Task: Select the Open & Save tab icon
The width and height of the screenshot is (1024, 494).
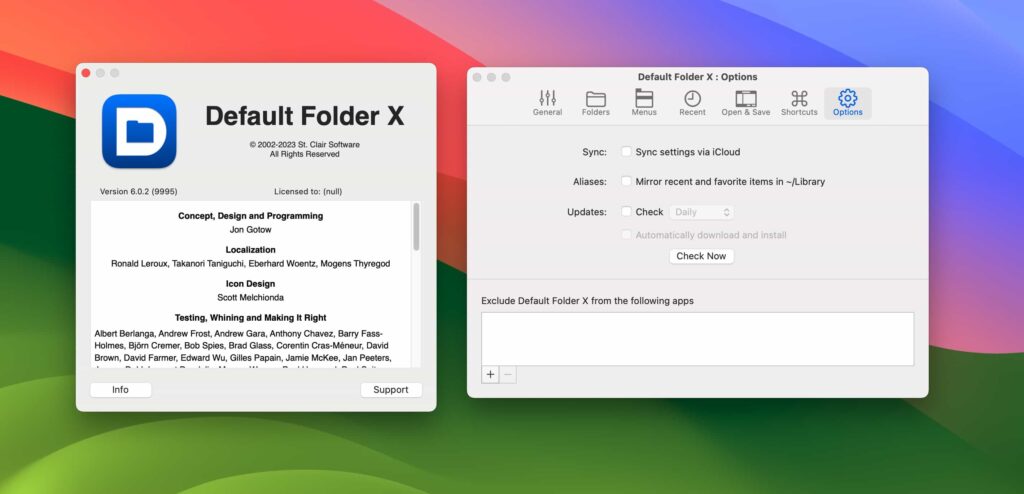Action: coord(746,103)
